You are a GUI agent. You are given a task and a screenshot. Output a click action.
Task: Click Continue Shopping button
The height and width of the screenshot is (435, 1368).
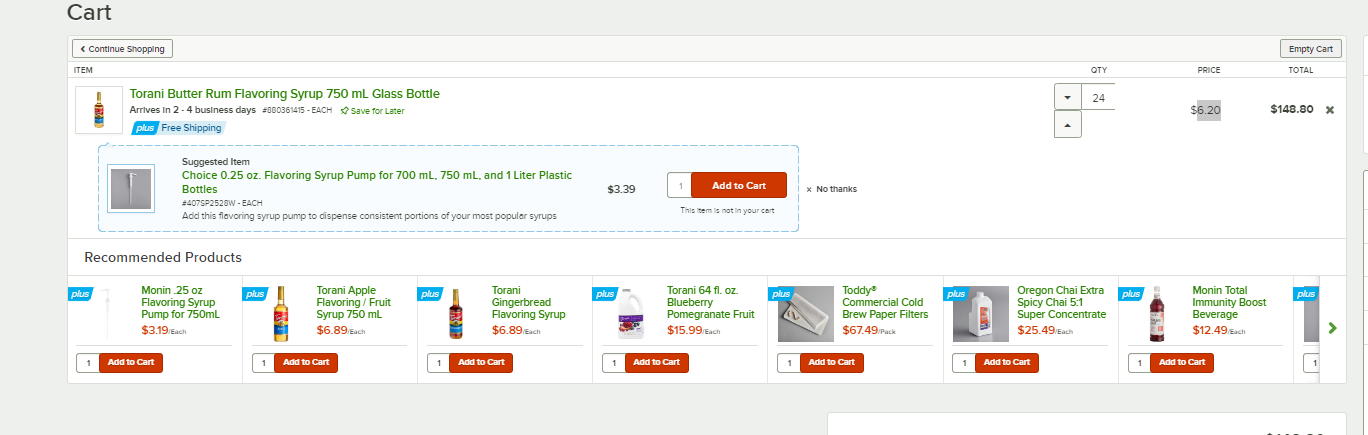pos(124,48)
